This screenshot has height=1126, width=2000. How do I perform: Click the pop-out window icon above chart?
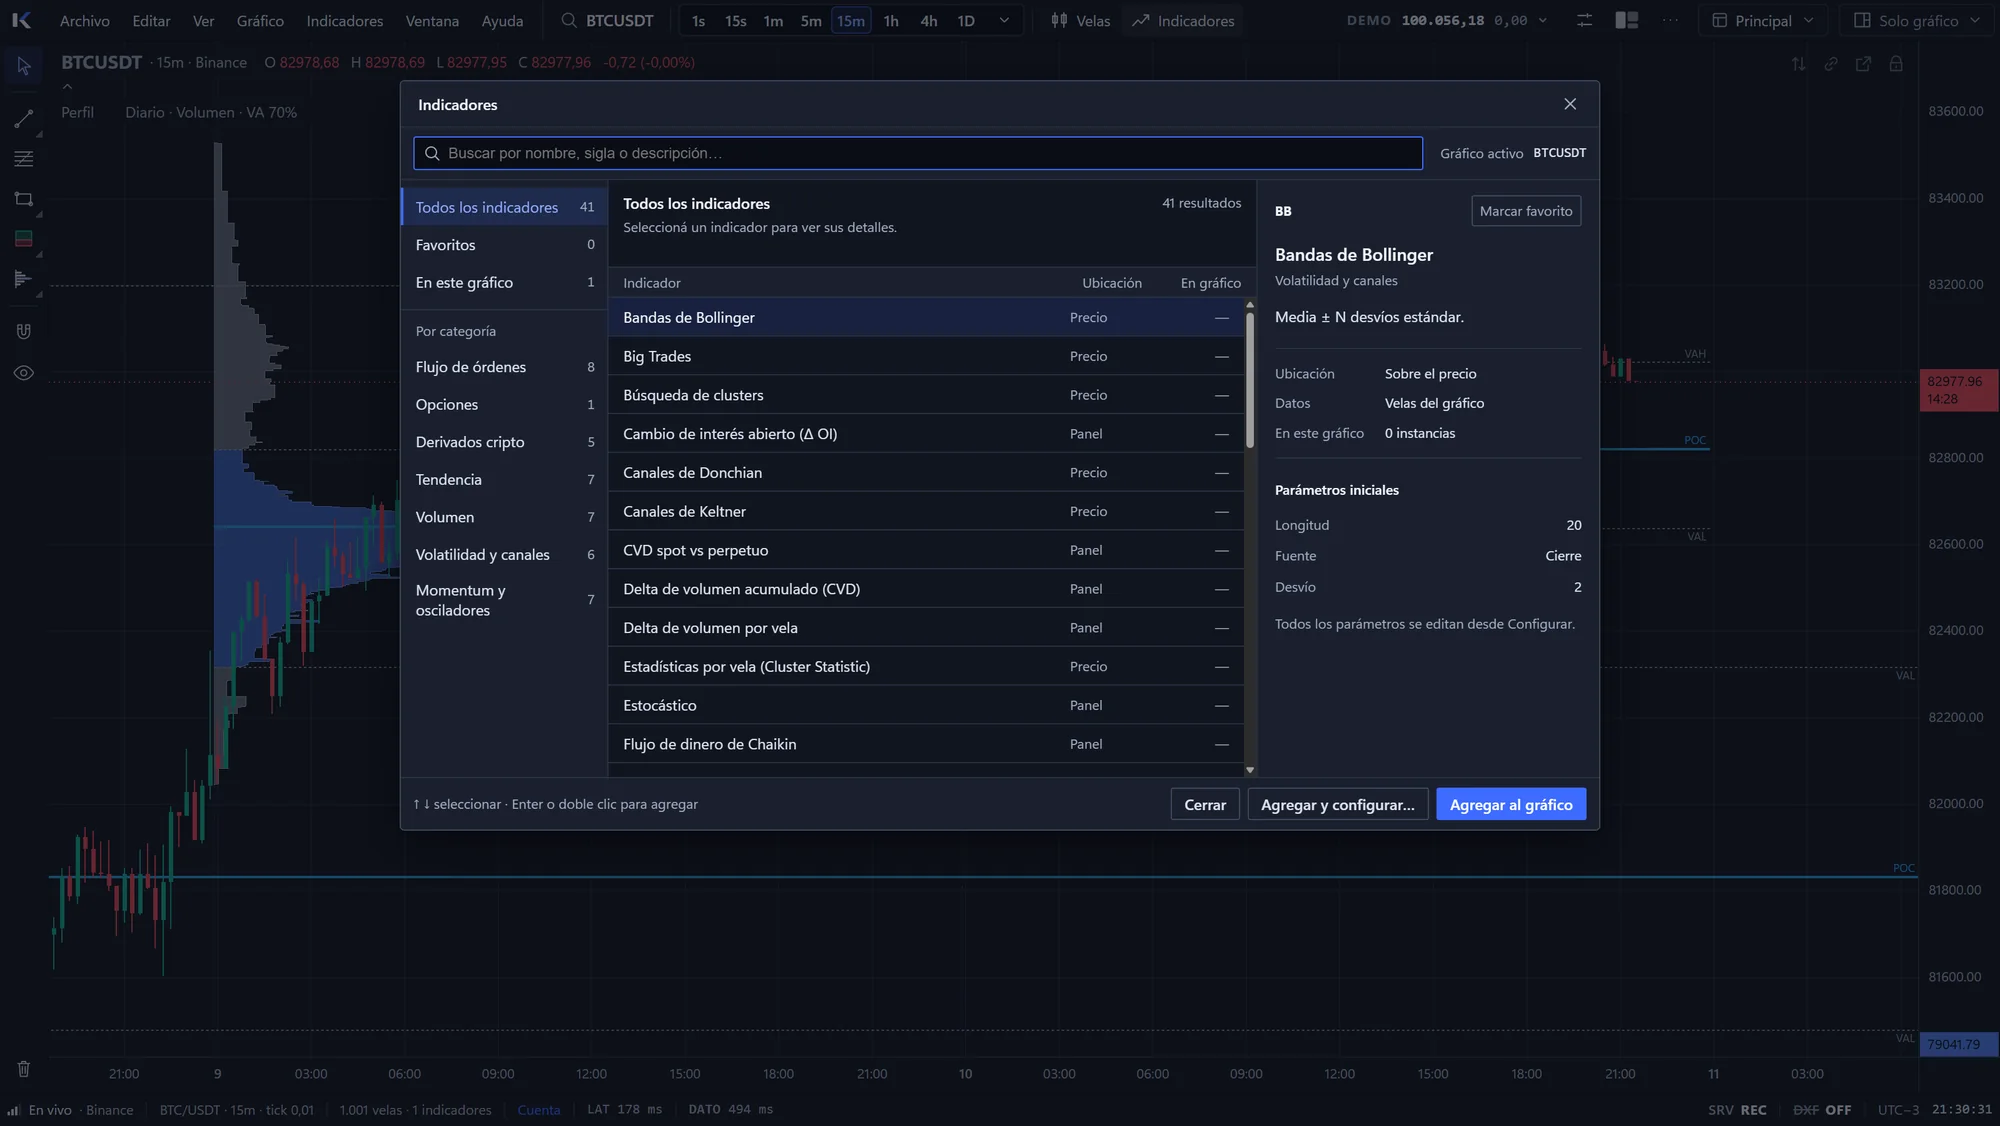(x=1863, y=64)
